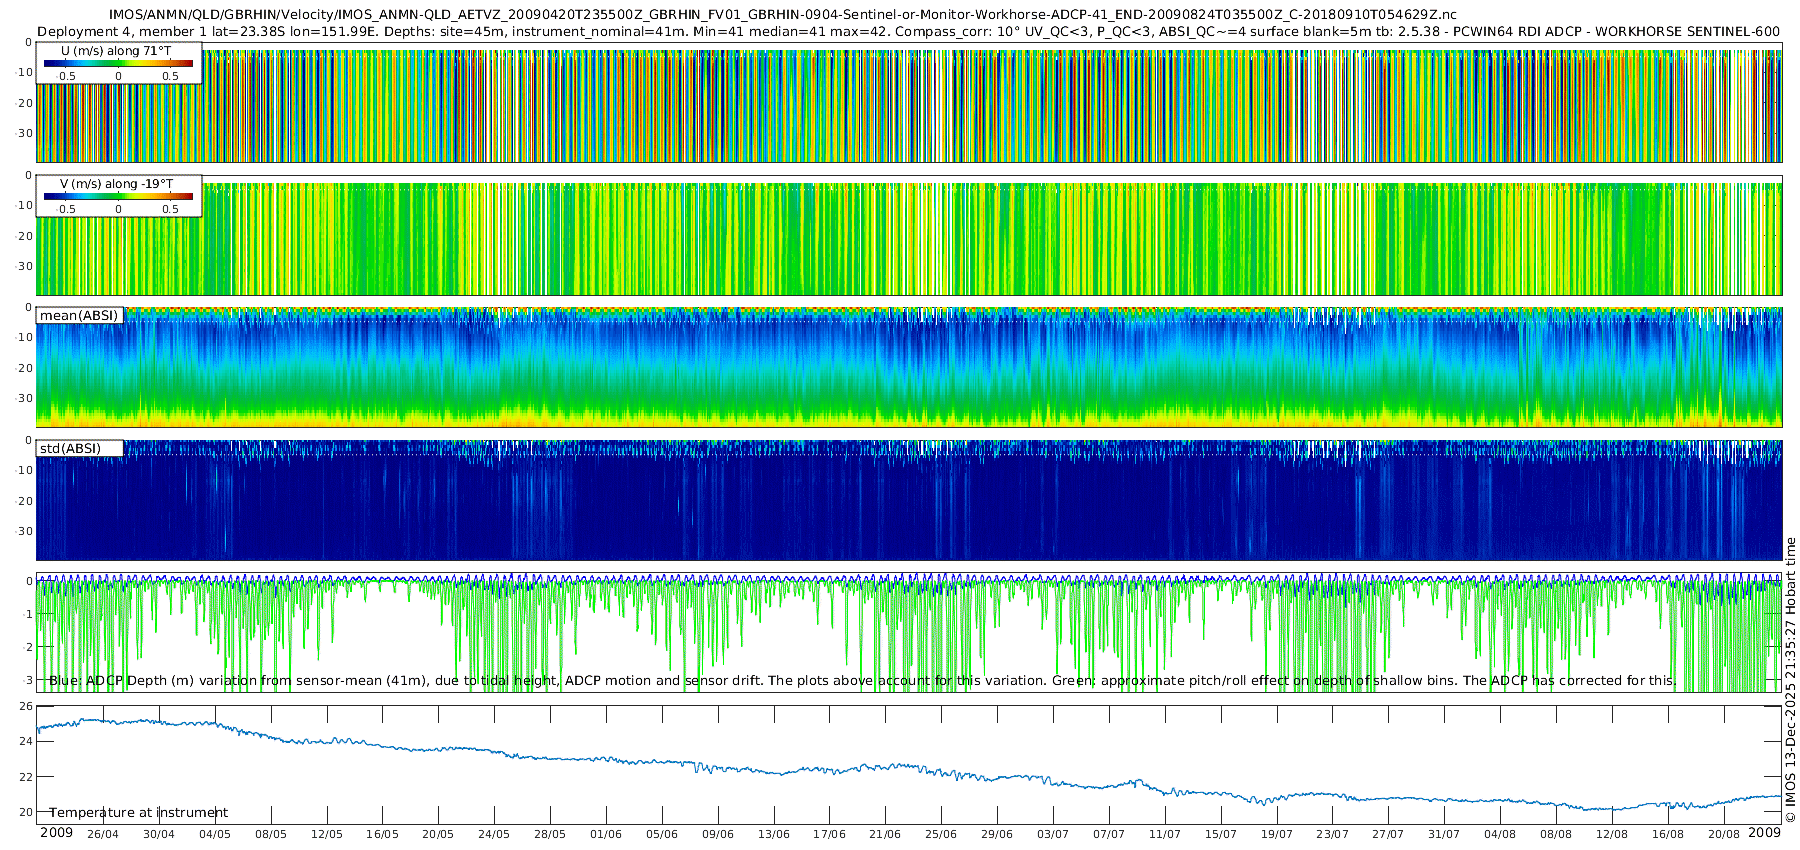This screenshot has width=1800, height=850.
Task: Click the 'U (m/s) along 71°T' legend title
Action: point(116,51)
